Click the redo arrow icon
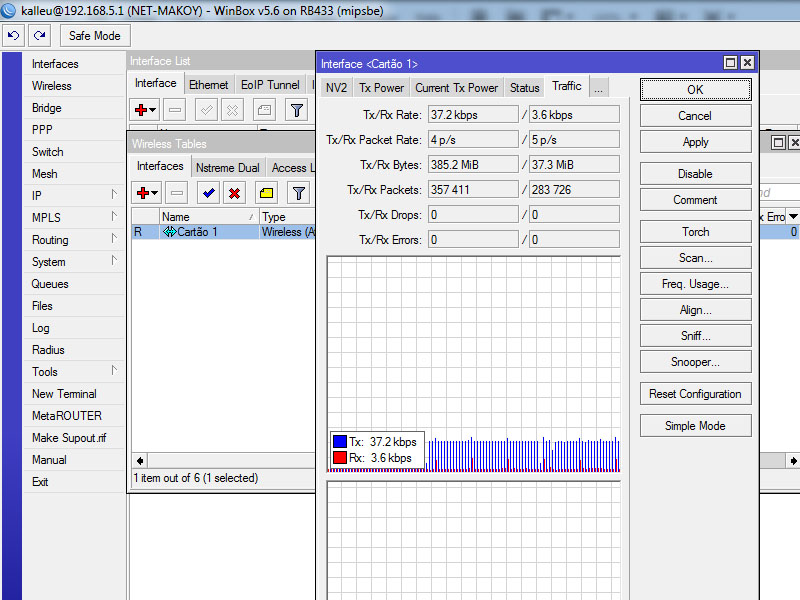Screen dimensions: 800x600 click(x=39, y=36)
